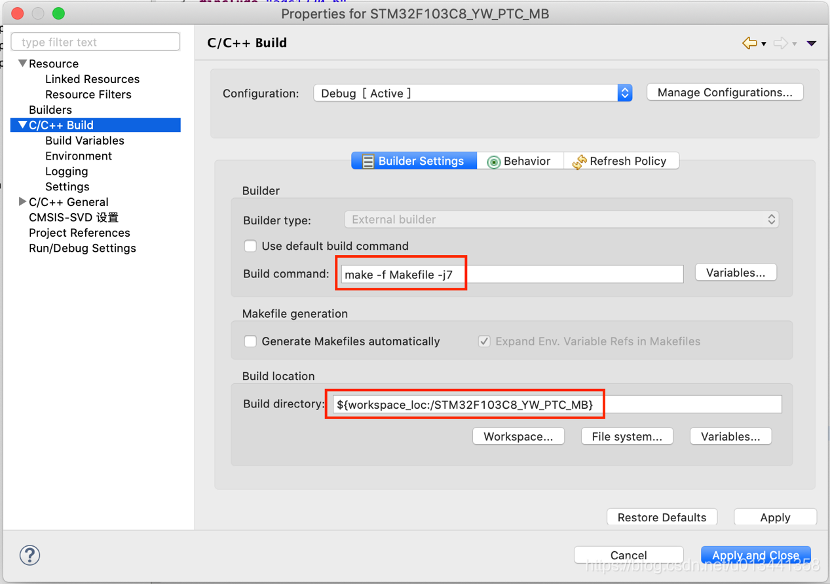Image resolution: width=830 pixels, height=584 pixels.
Task: Enable Generate Makefiles automatically
Action: [x=250, y=341]
